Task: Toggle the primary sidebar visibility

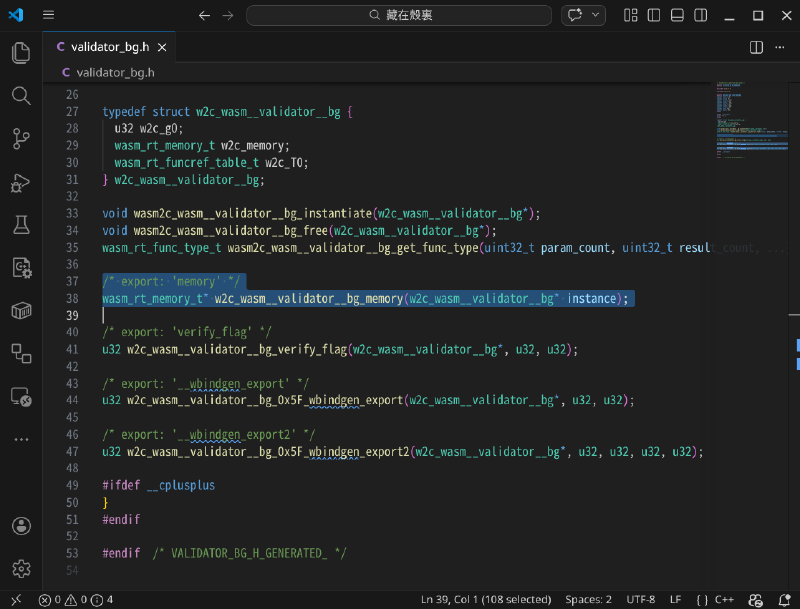Action: (653, 15)
